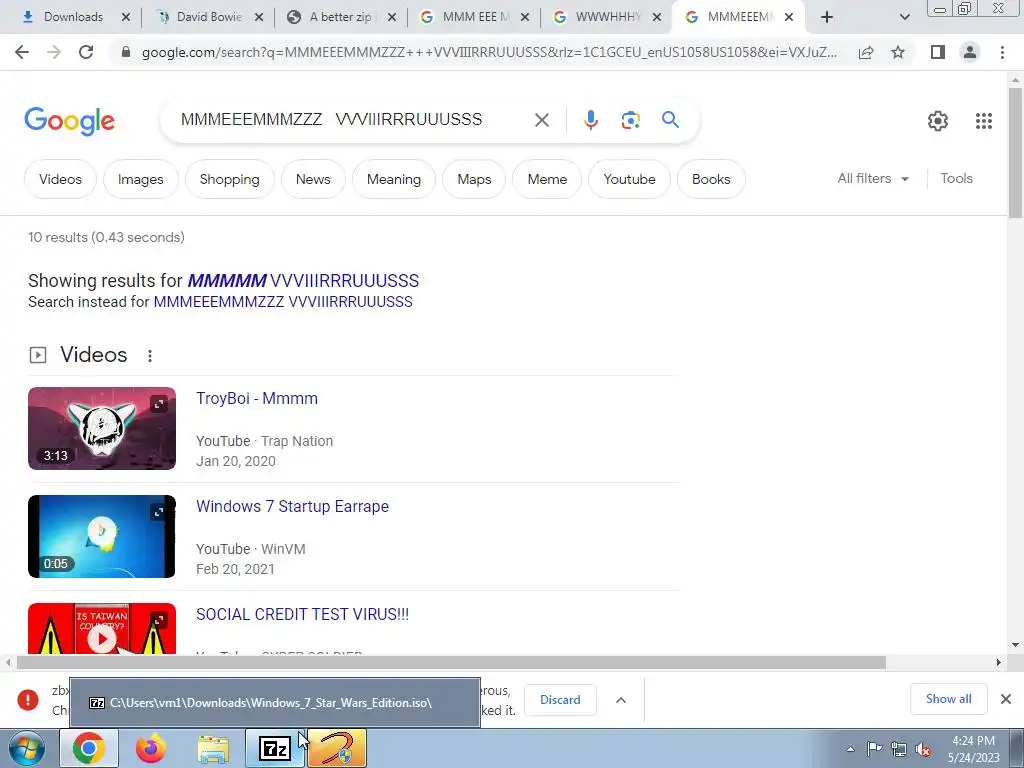
Task: Expand the All filters dropdown
Action: 873,178
